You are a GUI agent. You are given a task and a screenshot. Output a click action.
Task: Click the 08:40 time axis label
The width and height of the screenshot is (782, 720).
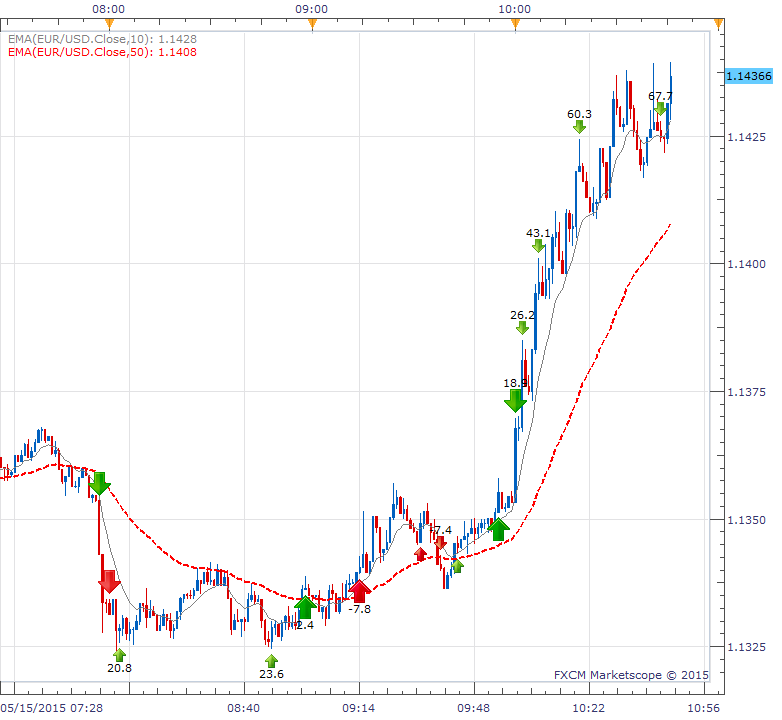pos(243,708)
